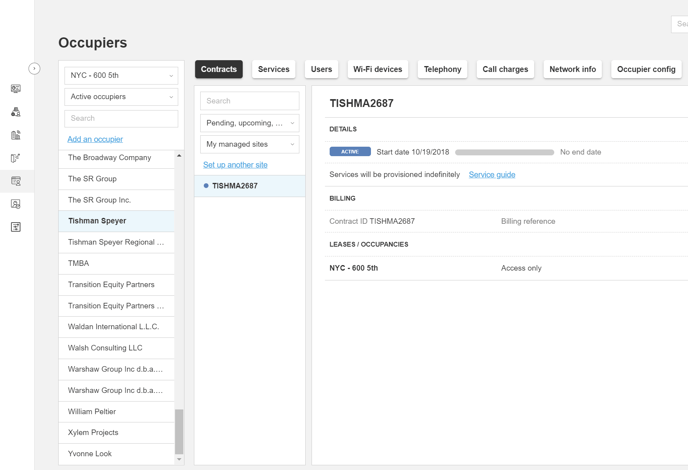Click the list document icon in sidebar
Viewport: 688px width, 470px height.
click(x=16, y=227)
